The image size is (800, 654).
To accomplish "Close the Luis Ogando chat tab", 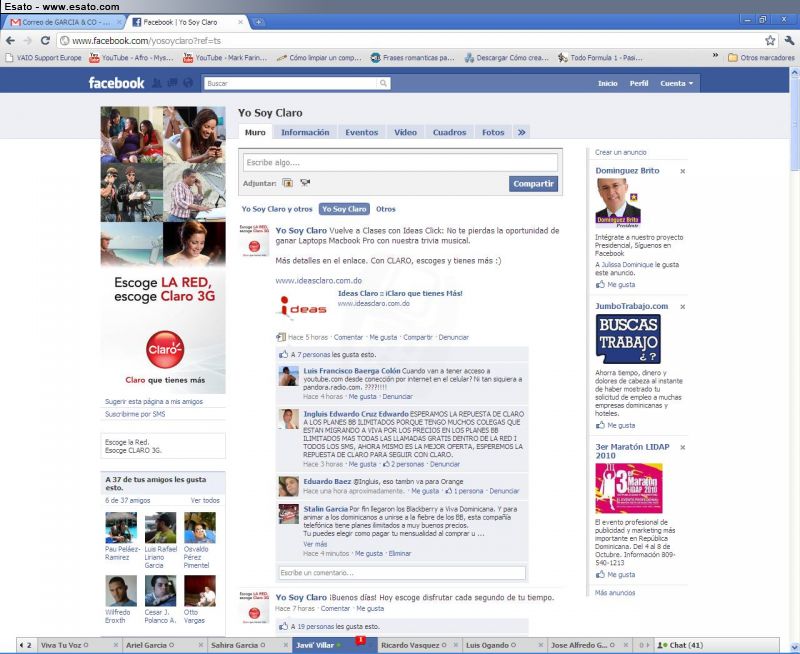I will click(541, 645).
